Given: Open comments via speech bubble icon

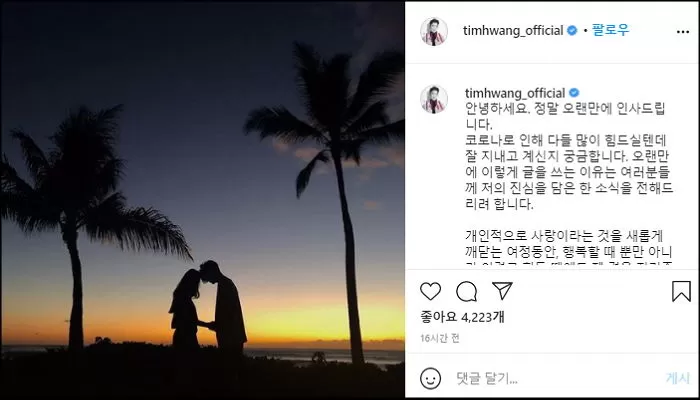Looking at the screenshot, I should [x=467, y=292].
